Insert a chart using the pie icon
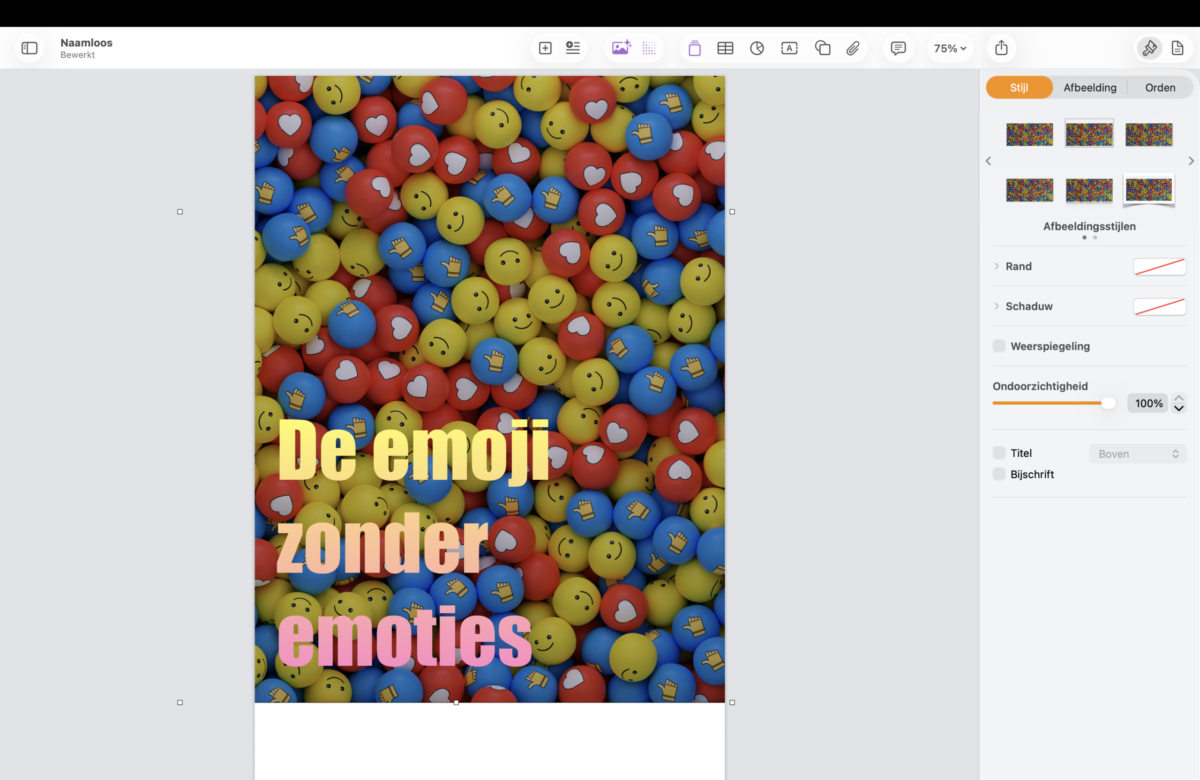The width and height of the screenshot is (1200, 780). pyautogui.click(x=757, y=48)
